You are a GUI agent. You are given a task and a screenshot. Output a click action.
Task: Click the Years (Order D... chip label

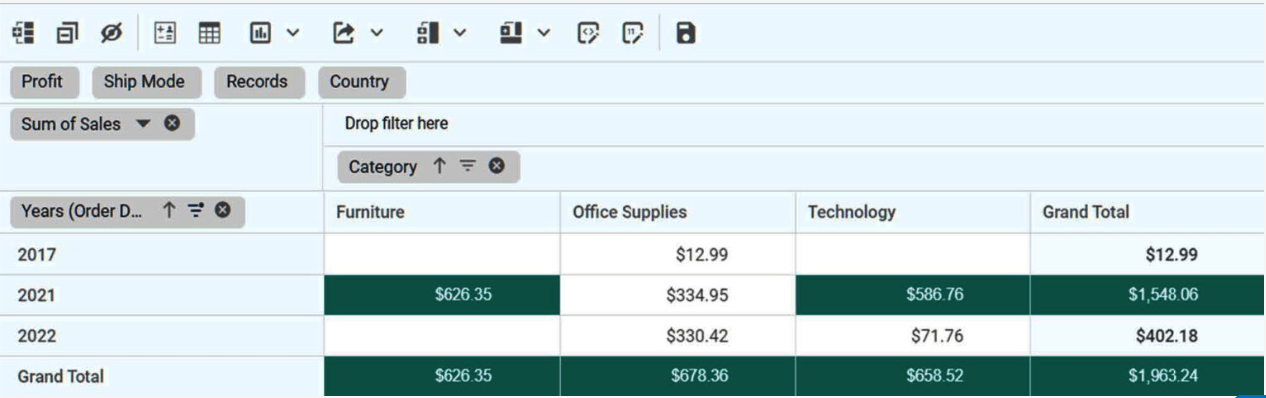(82, 211)
